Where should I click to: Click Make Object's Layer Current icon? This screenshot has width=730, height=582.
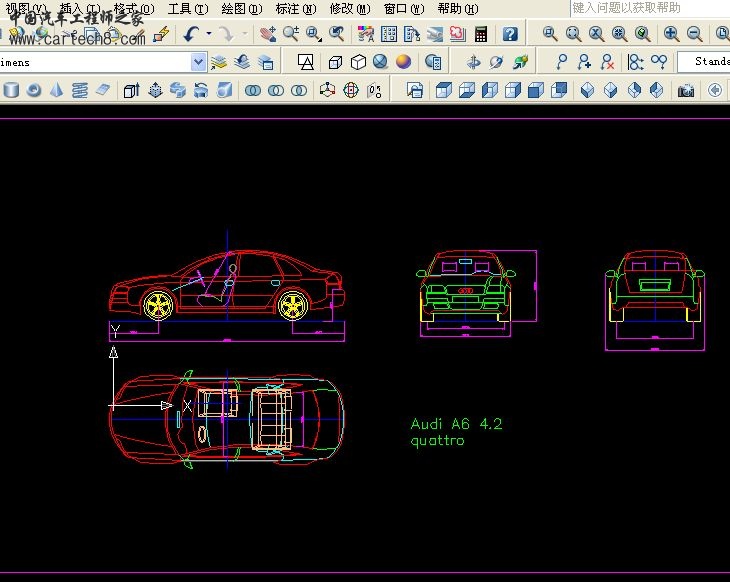click(218, 62)
